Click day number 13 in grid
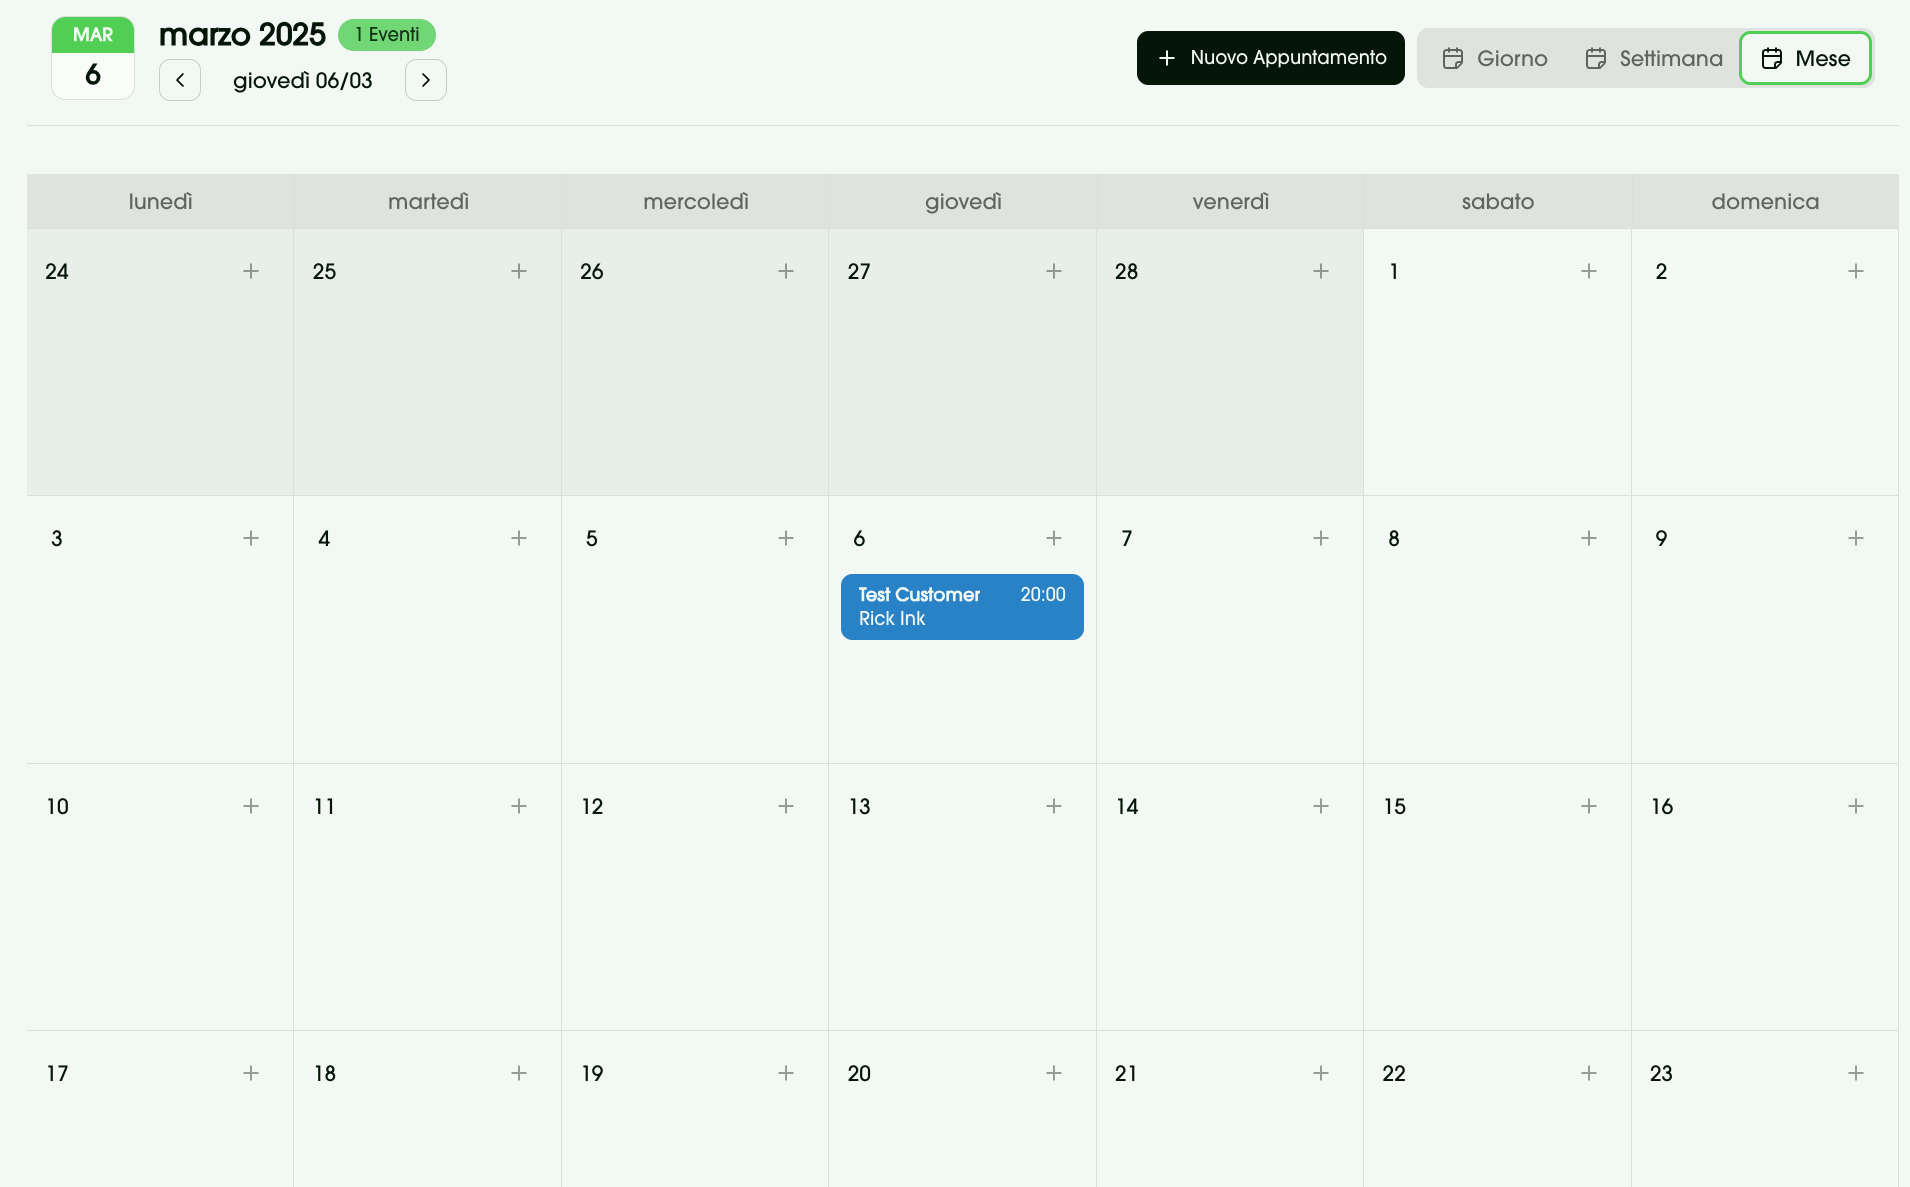Image resolution: width=1910 pixels, height=1187 pixels. (x=860, y=807)
